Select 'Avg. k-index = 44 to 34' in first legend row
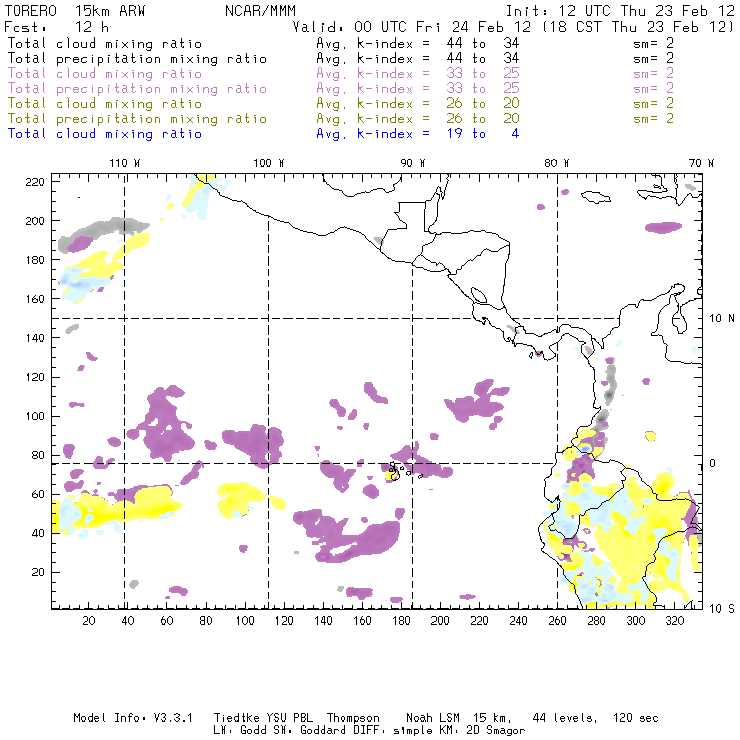 (418, 43)
